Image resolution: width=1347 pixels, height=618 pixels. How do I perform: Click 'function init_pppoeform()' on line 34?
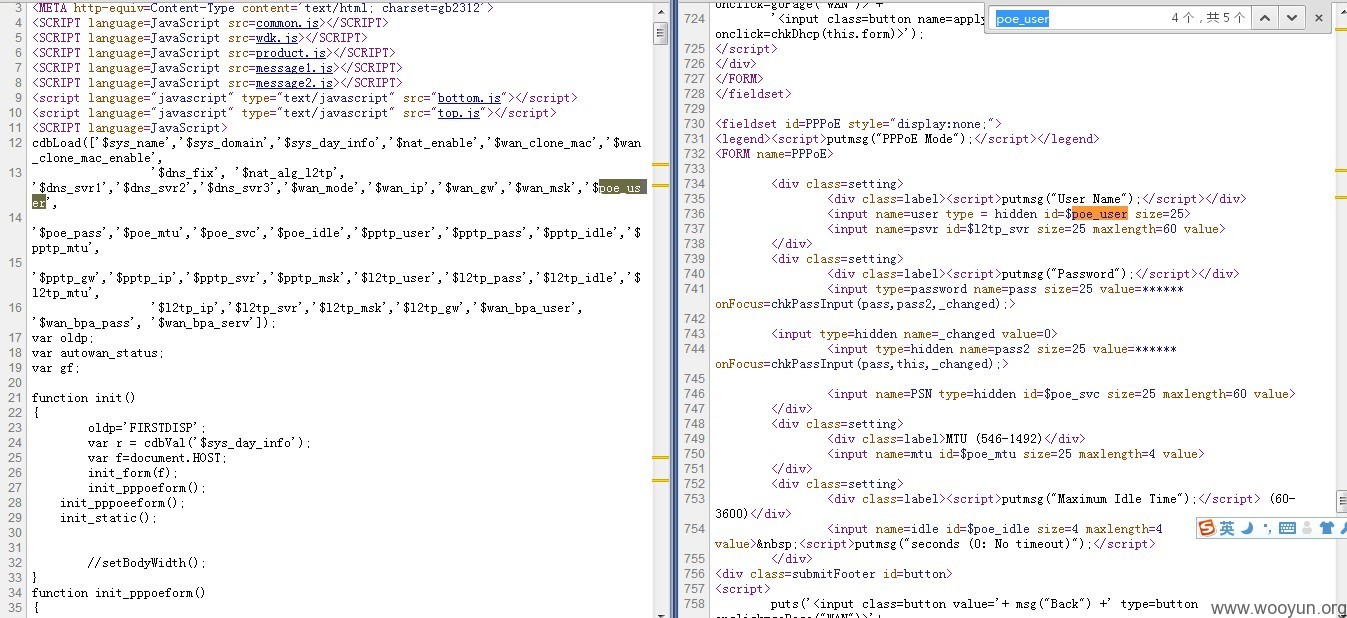tap(119, 592)
